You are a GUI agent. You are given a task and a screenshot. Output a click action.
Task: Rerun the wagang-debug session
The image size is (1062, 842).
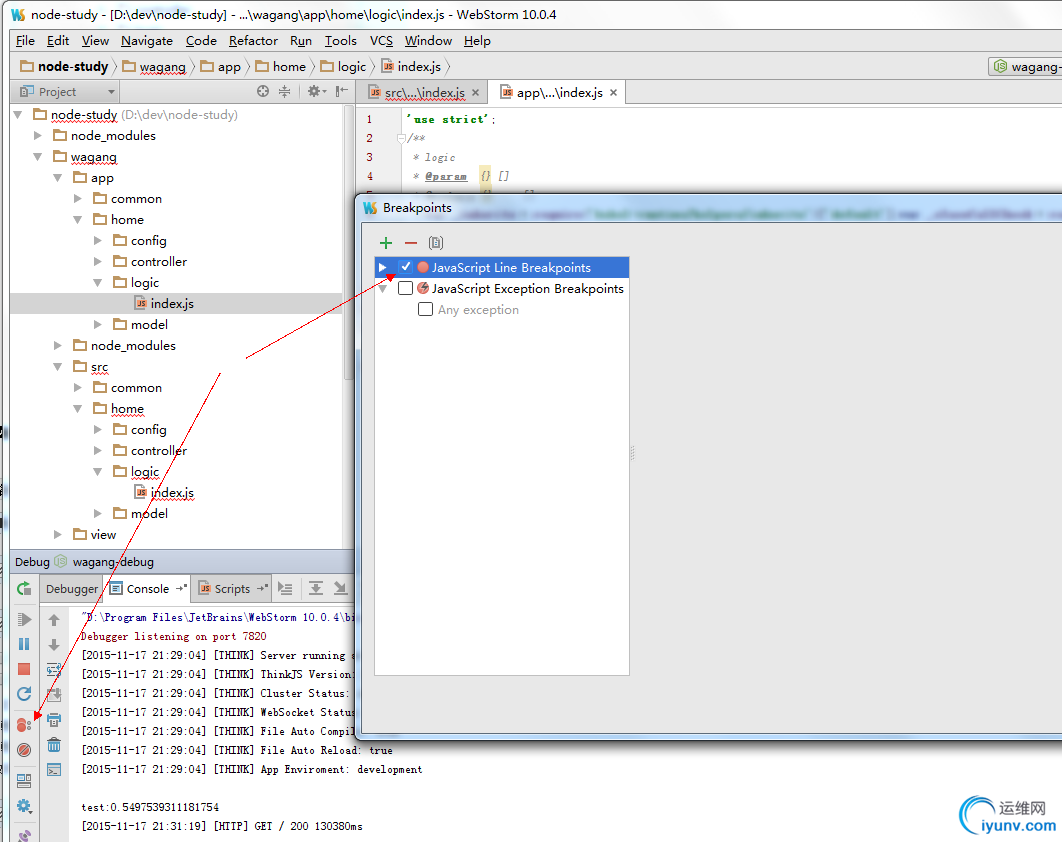[24, 589]
